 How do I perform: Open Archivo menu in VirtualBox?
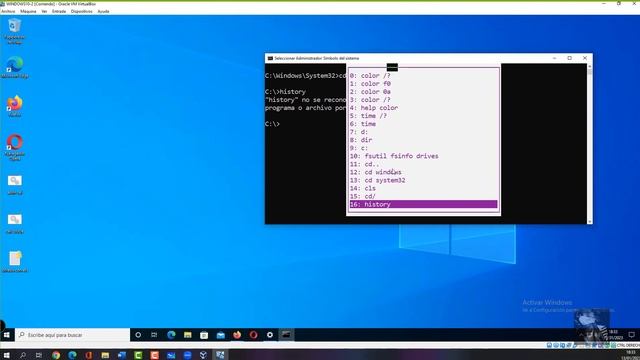(8, 11)
